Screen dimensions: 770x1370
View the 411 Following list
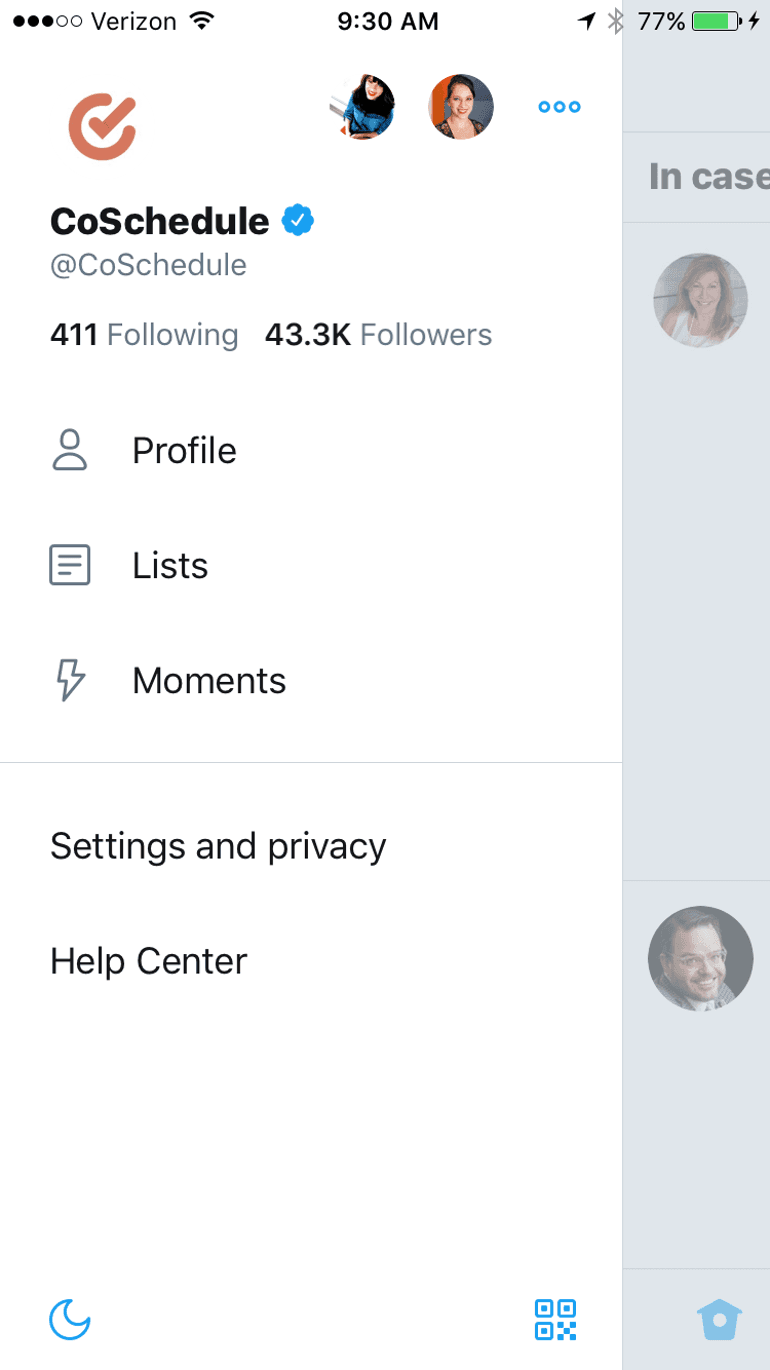coord(144,335)
